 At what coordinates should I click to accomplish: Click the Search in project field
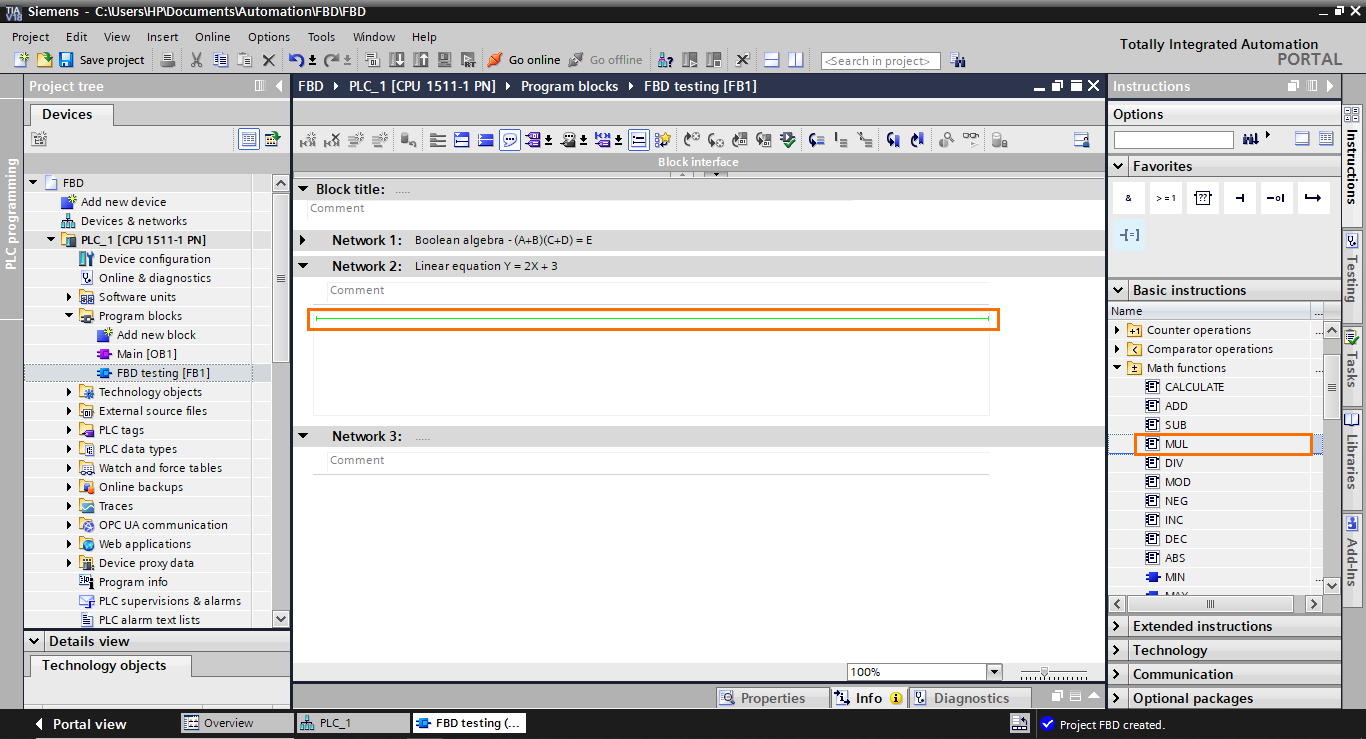[x=880, y=60]
